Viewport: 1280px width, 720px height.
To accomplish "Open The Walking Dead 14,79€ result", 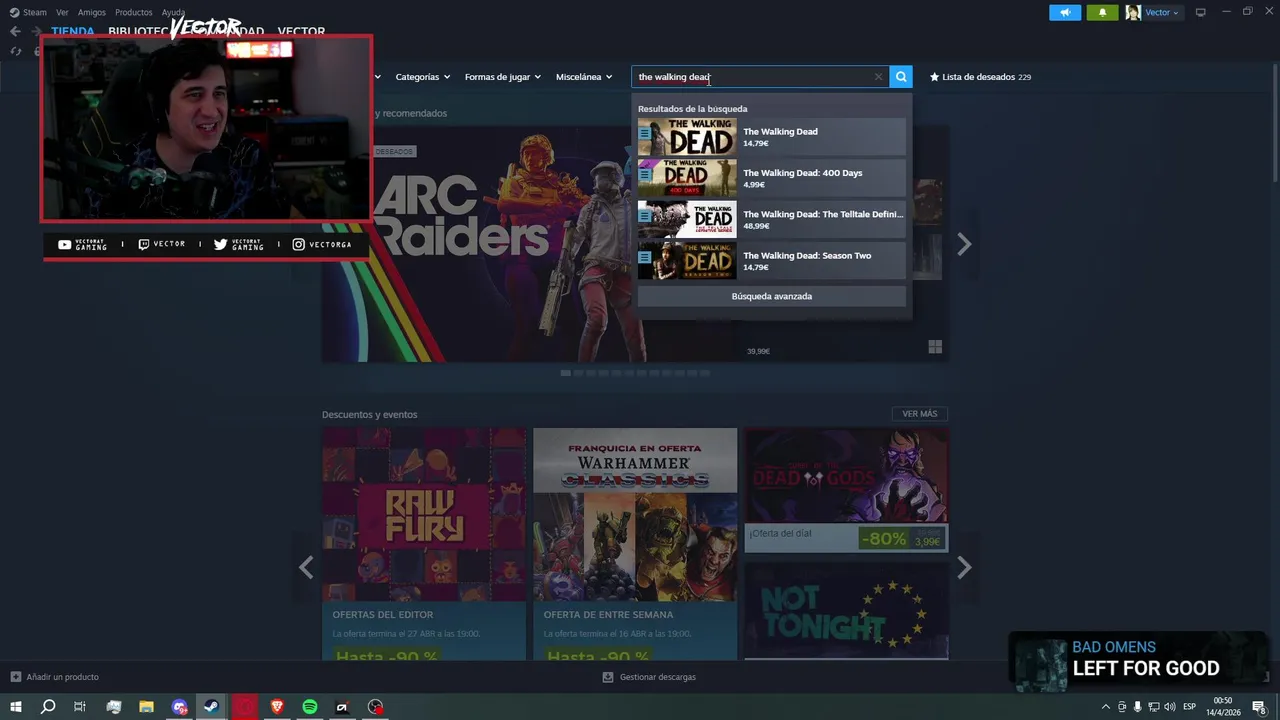I will click(772, 137).
